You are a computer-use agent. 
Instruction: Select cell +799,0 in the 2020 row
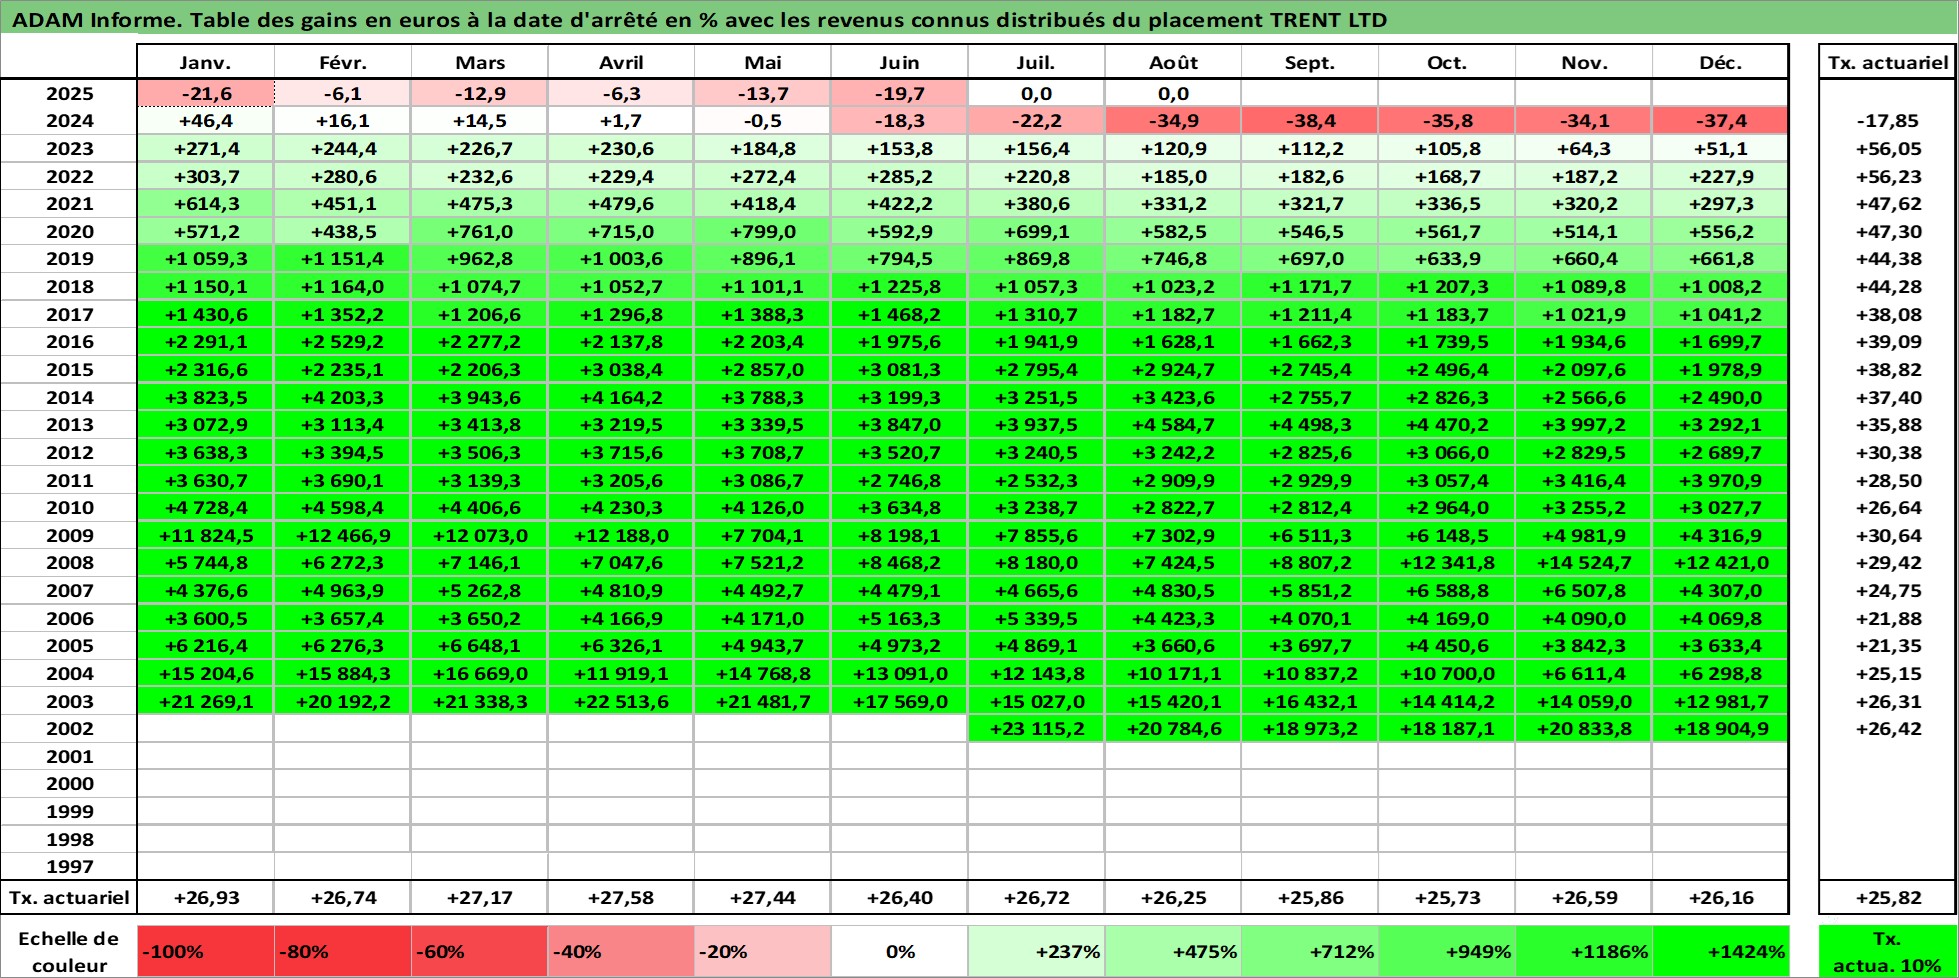click(763, 232)
